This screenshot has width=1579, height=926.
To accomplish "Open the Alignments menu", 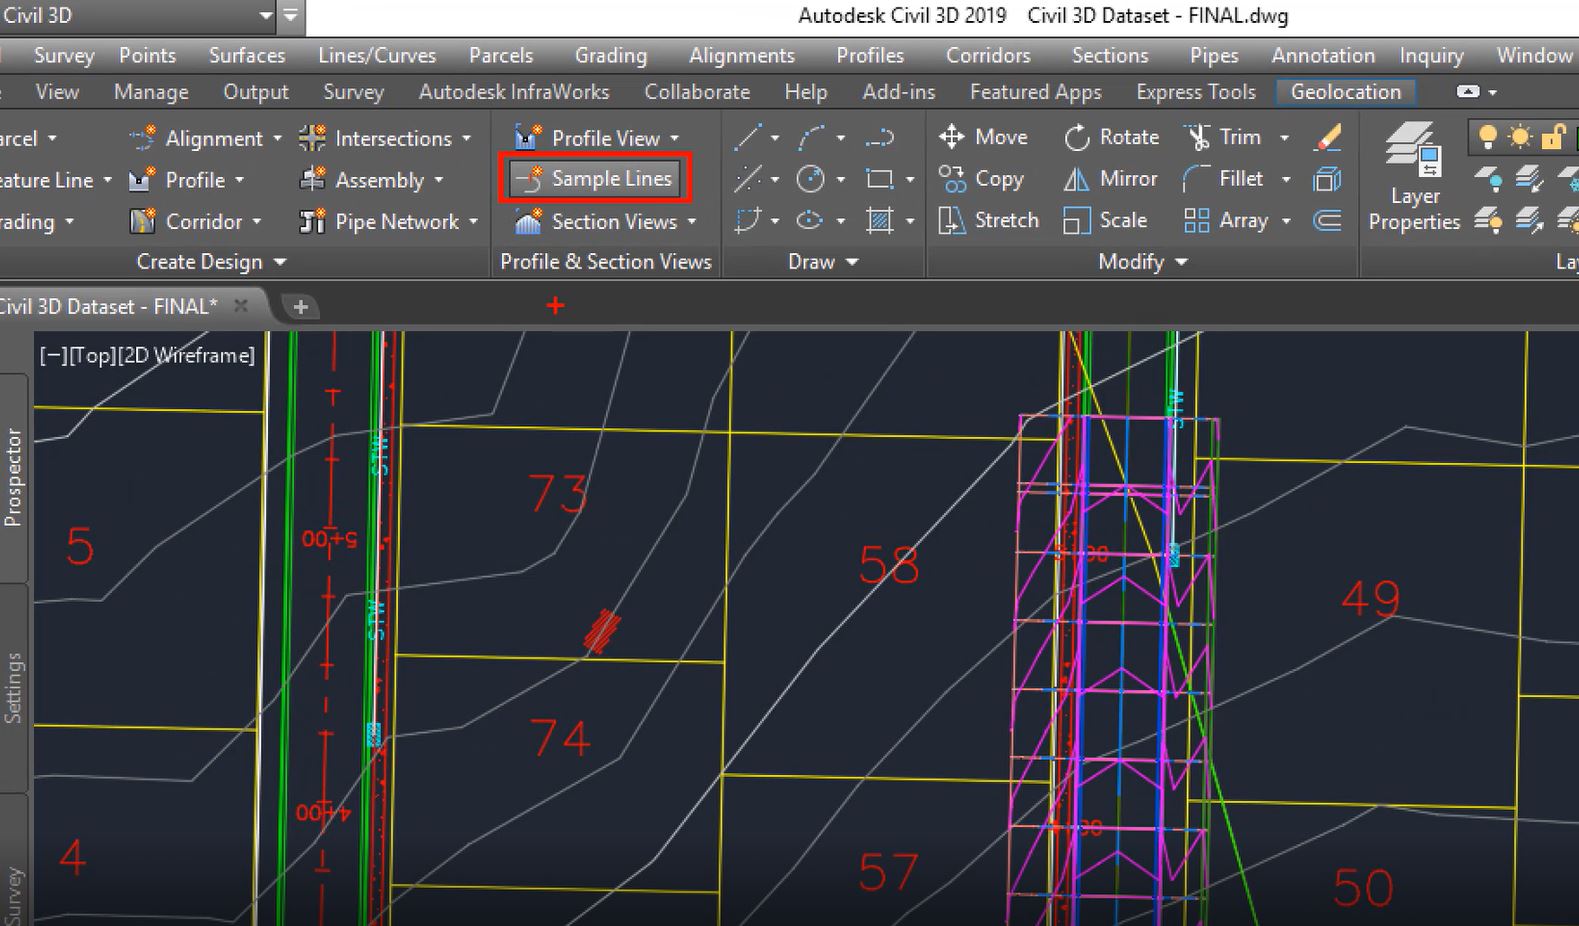I will [742, 56].
